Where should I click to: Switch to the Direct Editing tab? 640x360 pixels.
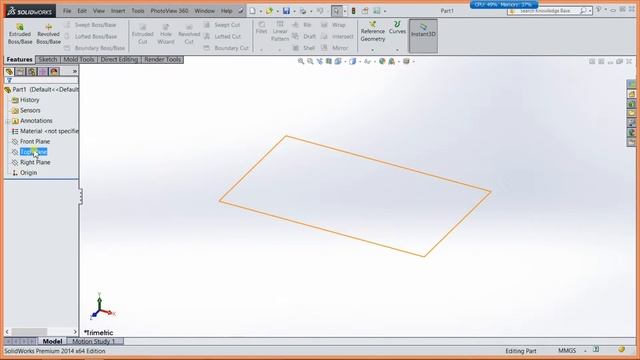pos(119,60)
